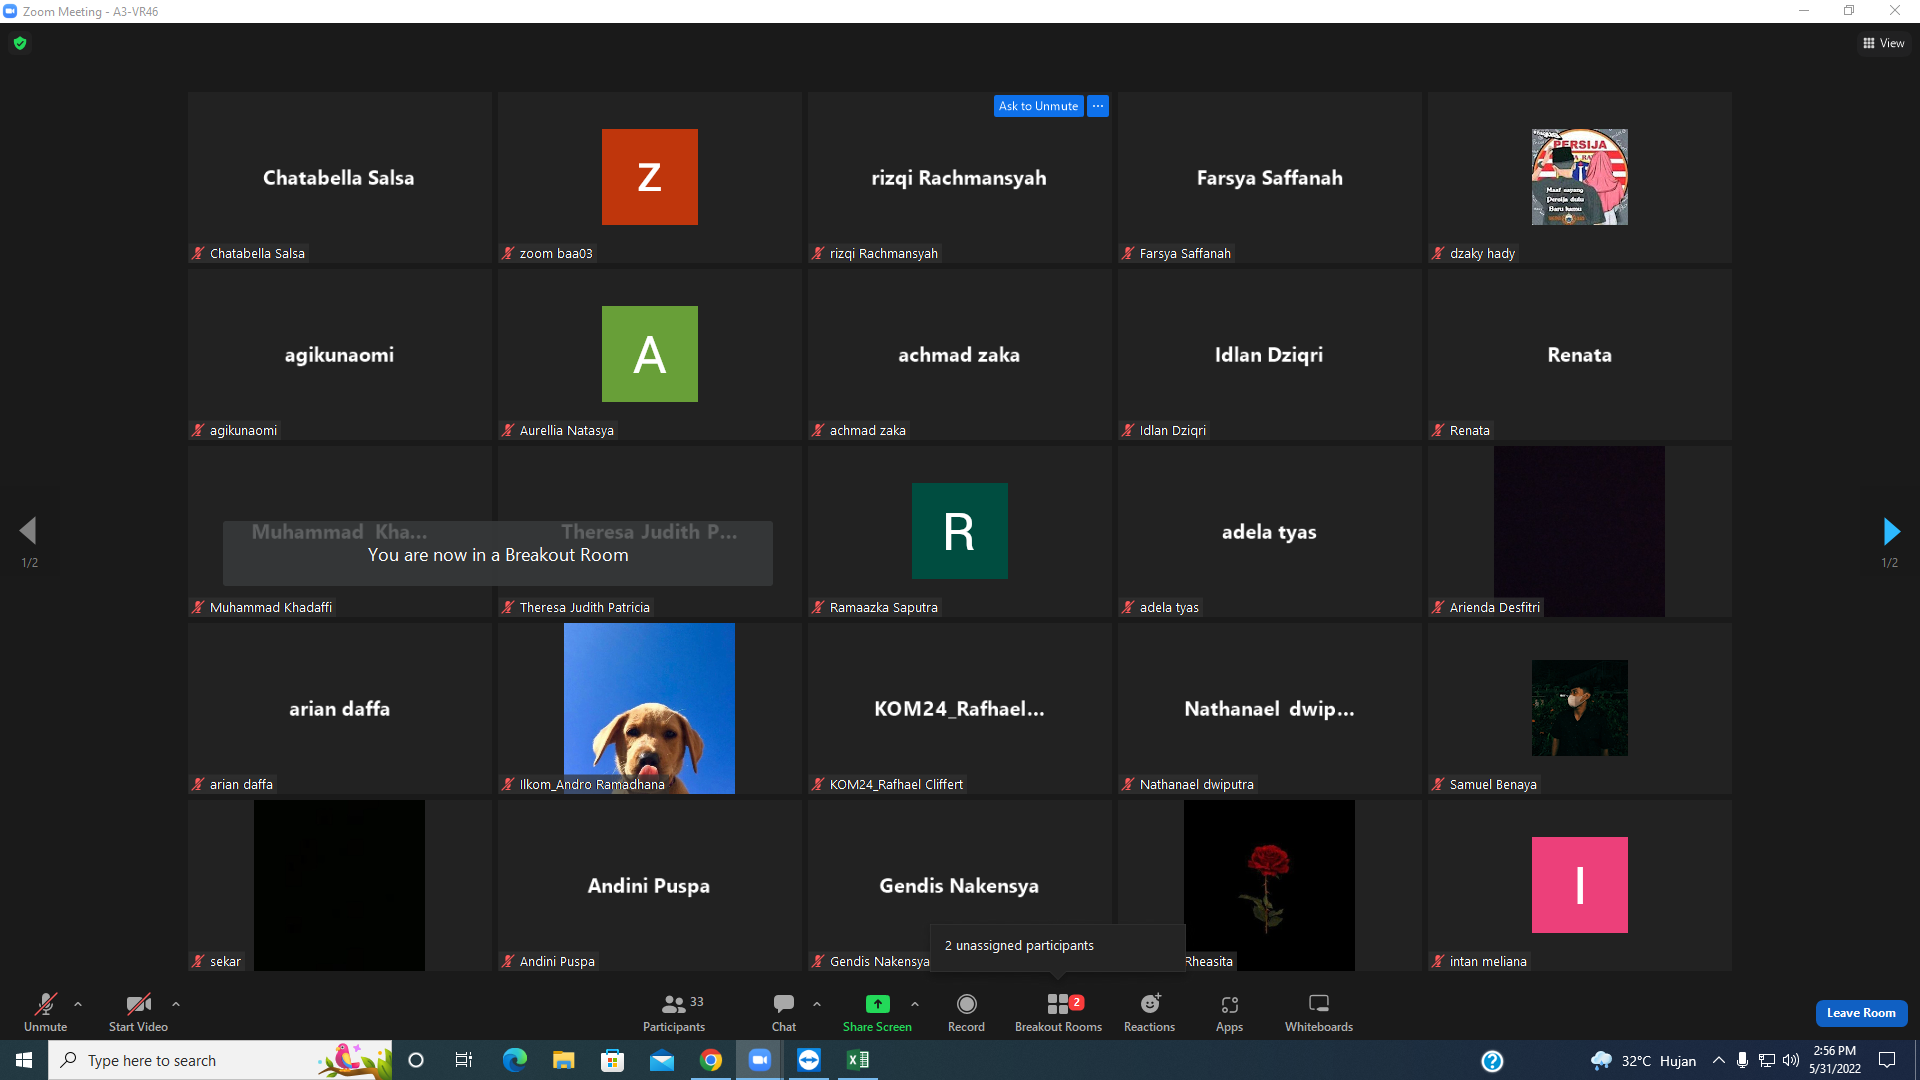The height and width of the screenshot is (1080, 1920).
Task: Open the Chat panel icon
Action: (x=784, y=1004)
